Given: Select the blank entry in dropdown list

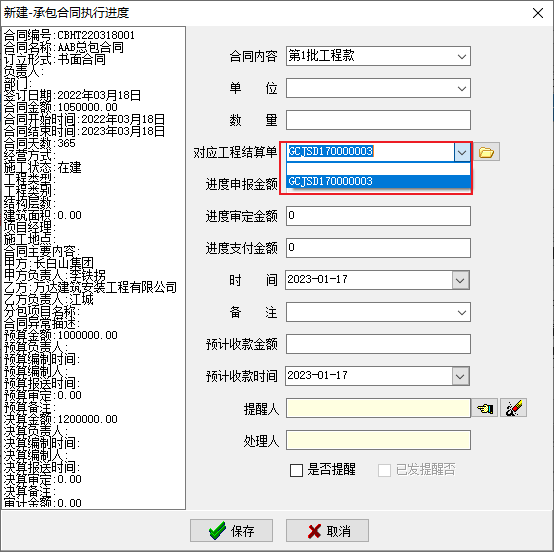Looking at the screenshot, I should (378, 169).
